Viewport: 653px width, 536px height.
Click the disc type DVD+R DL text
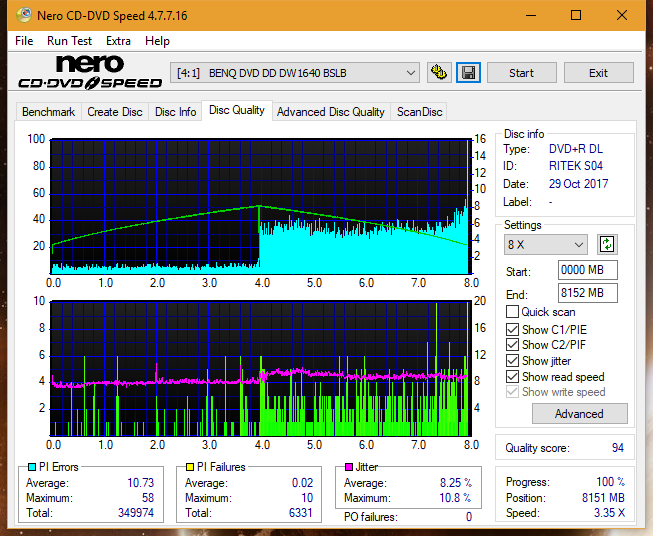(x=576, y=149)
